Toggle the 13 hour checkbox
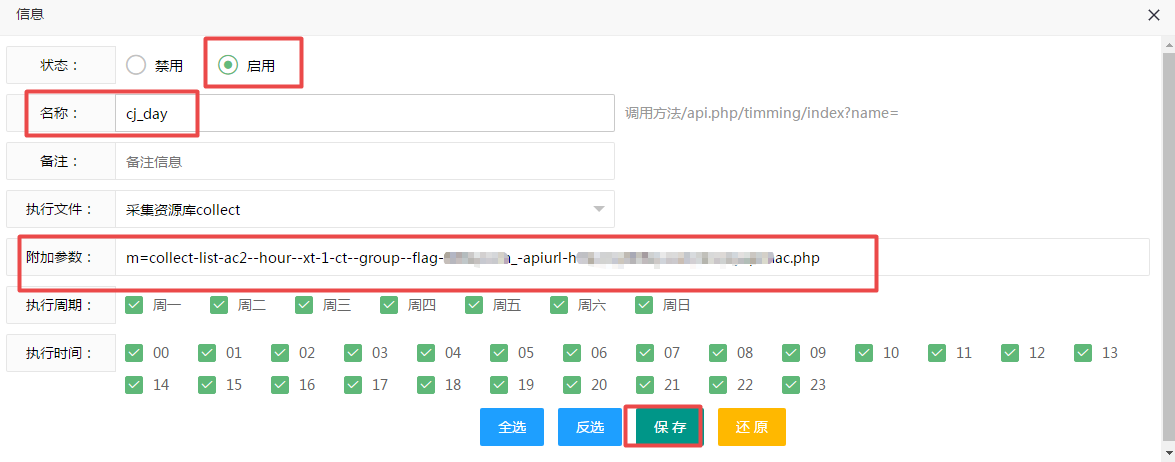 pos(1083,353)
